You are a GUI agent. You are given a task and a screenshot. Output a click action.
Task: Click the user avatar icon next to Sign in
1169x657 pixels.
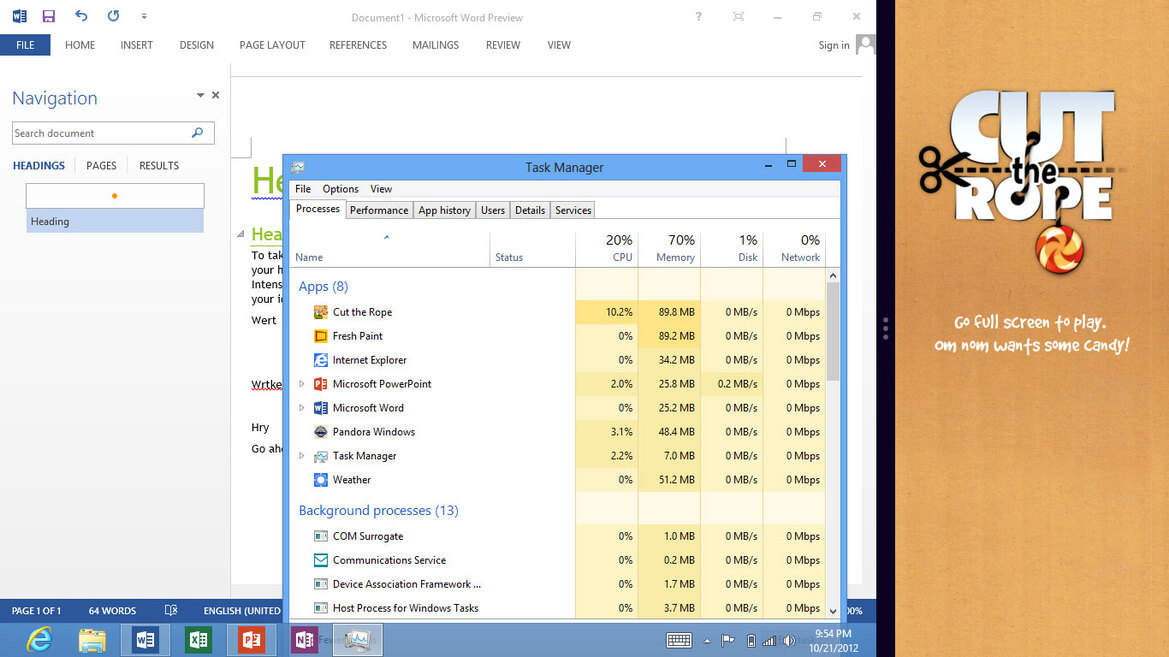point(865,45)
